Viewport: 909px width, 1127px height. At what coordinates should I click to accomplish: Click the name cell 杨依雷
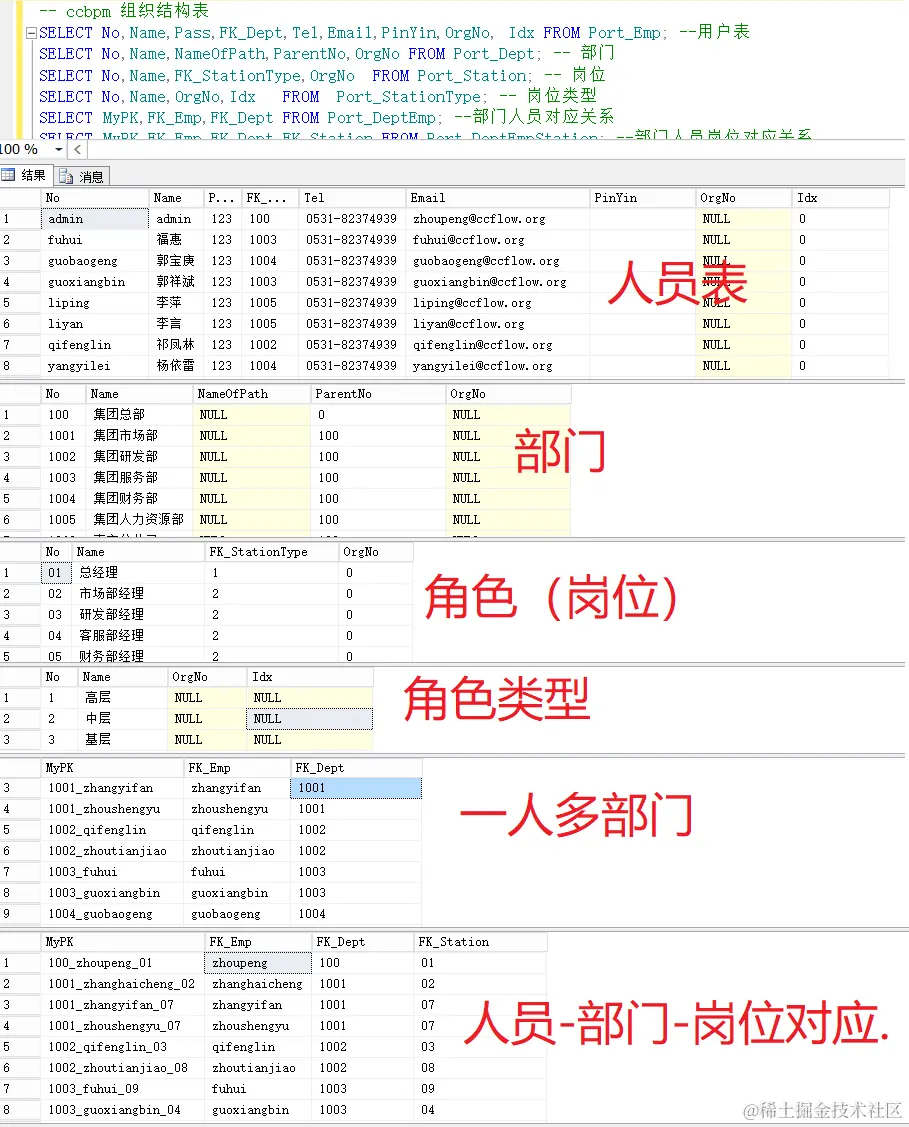[175, 366]
